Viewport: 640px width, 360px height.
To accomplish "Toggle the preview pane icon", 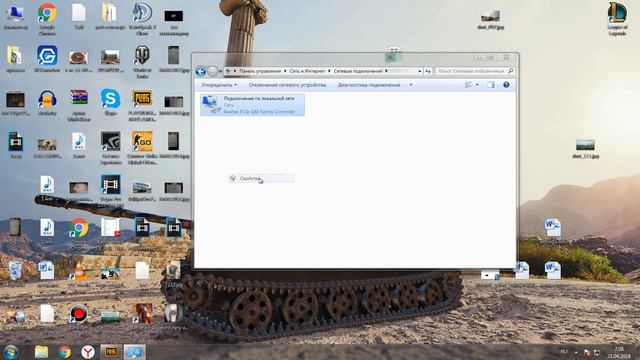I will [x=491, y=85].
